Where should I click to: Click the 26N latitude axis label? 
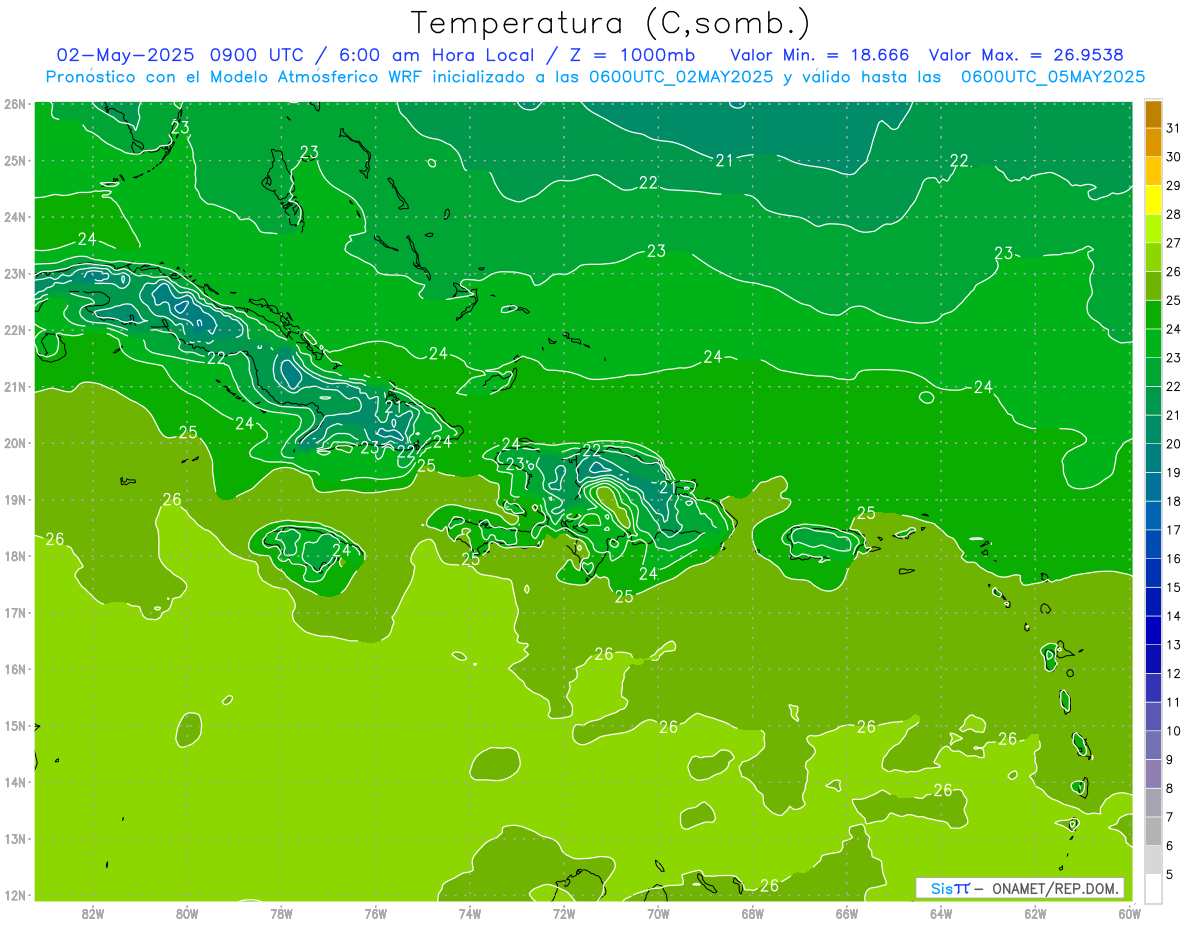pyautogui.click(x=14, y=104)
